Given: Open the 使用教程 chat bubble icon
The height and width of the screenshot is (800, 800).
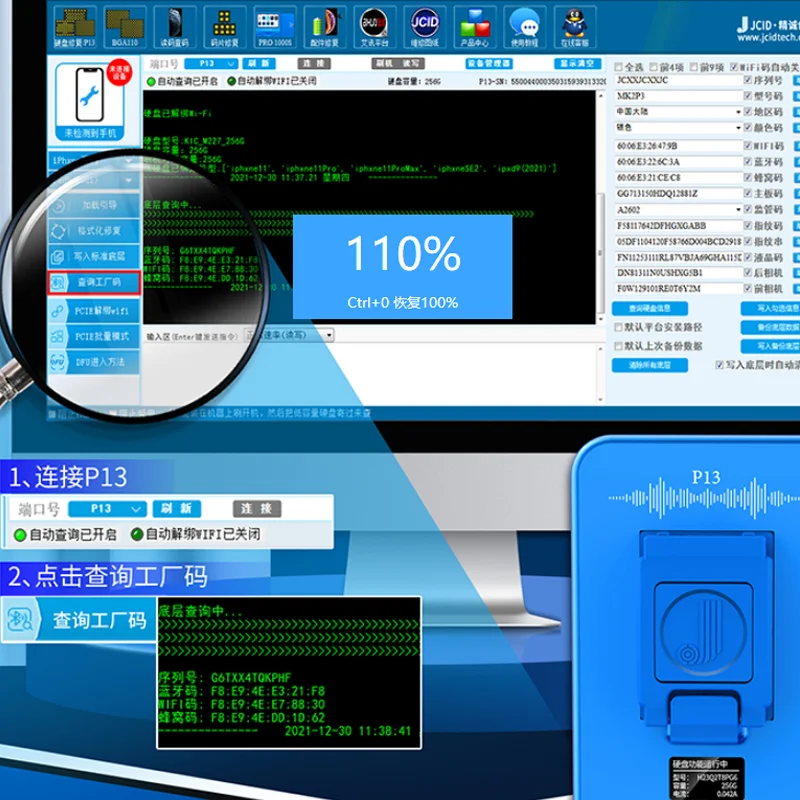Looking at the screenshot, I should 524,26.
